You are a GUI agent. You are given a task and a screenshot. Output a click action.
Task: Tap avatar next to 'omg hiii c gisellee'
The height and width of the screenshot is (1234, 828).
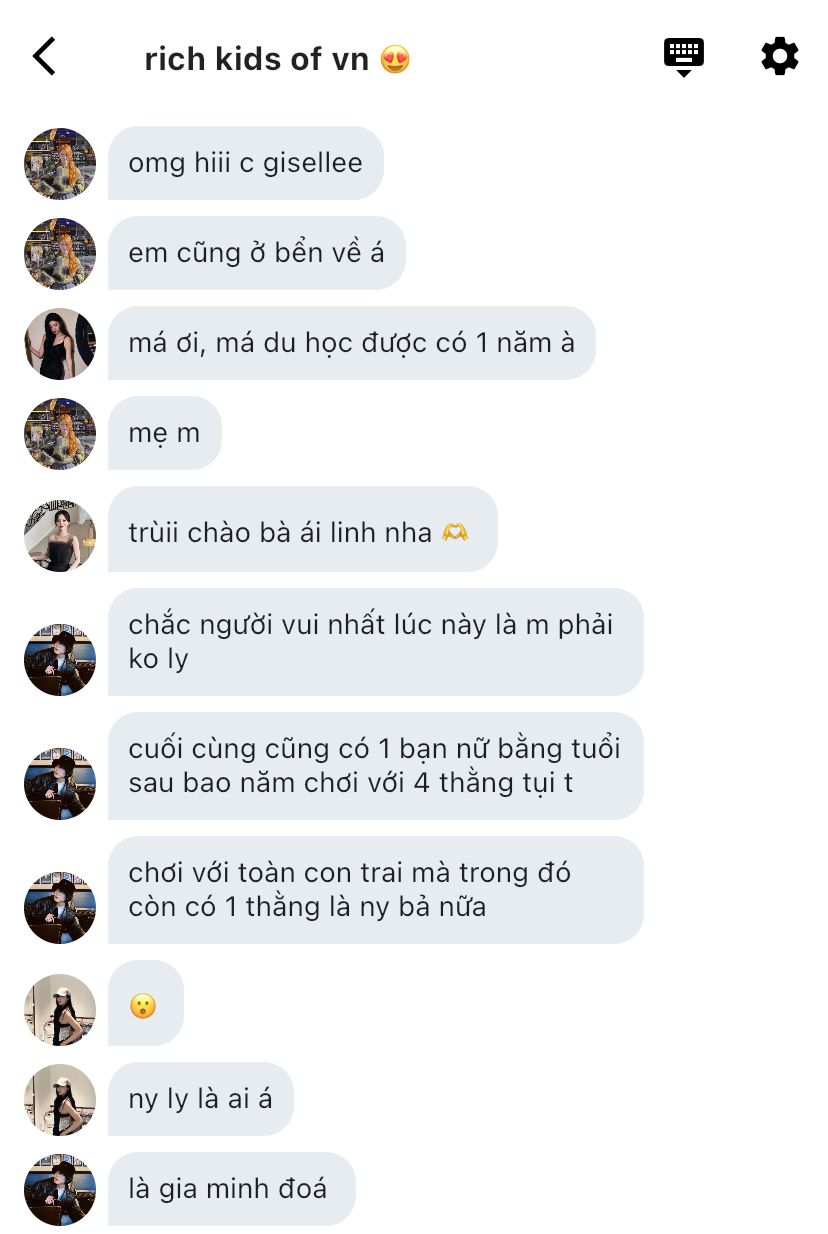[x=60, y=164]
